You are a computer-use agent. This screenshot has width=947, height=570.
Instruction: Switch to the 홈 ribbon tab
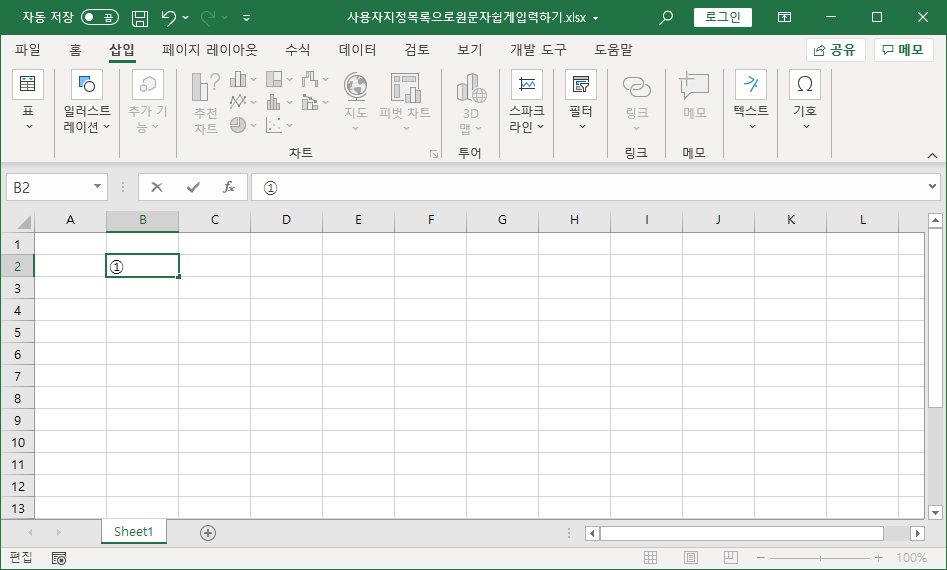(75, 50)
